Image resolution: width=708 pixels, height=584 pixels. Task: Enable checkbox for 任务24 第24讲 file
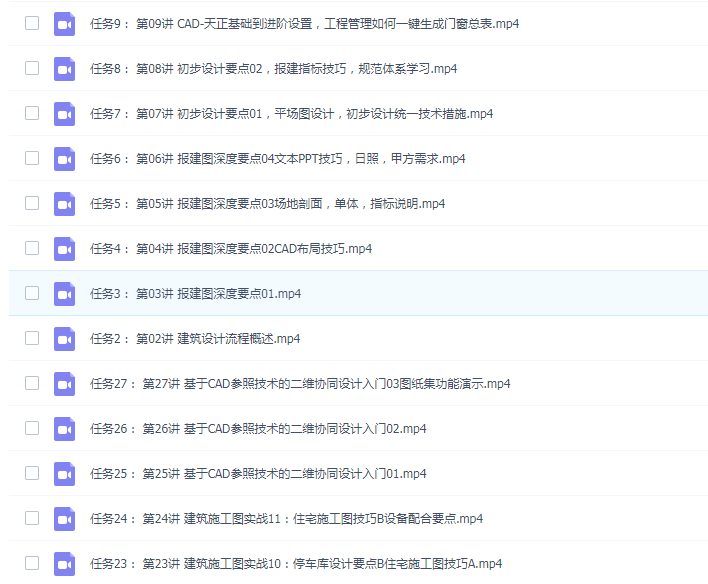pos(32,518)
